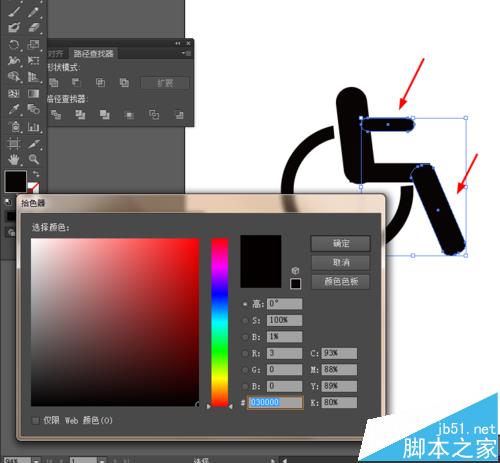Select the Column Graph tool
The image size is (500, 463).
coord(33,127)
